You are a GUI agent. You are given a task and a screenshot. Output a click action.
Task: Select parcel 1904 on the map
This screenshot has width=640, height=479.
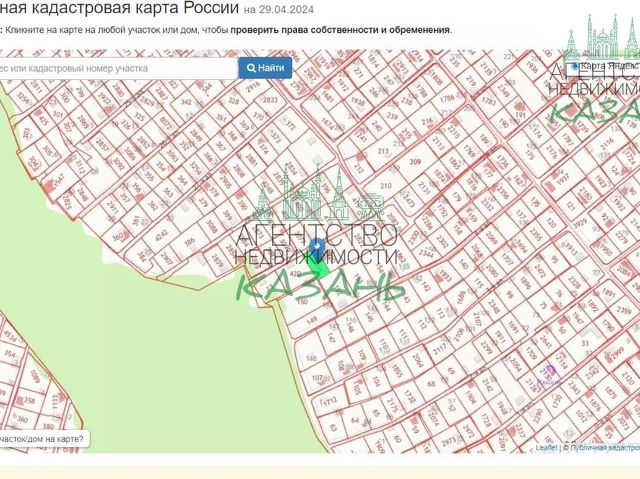pos(470,395)
